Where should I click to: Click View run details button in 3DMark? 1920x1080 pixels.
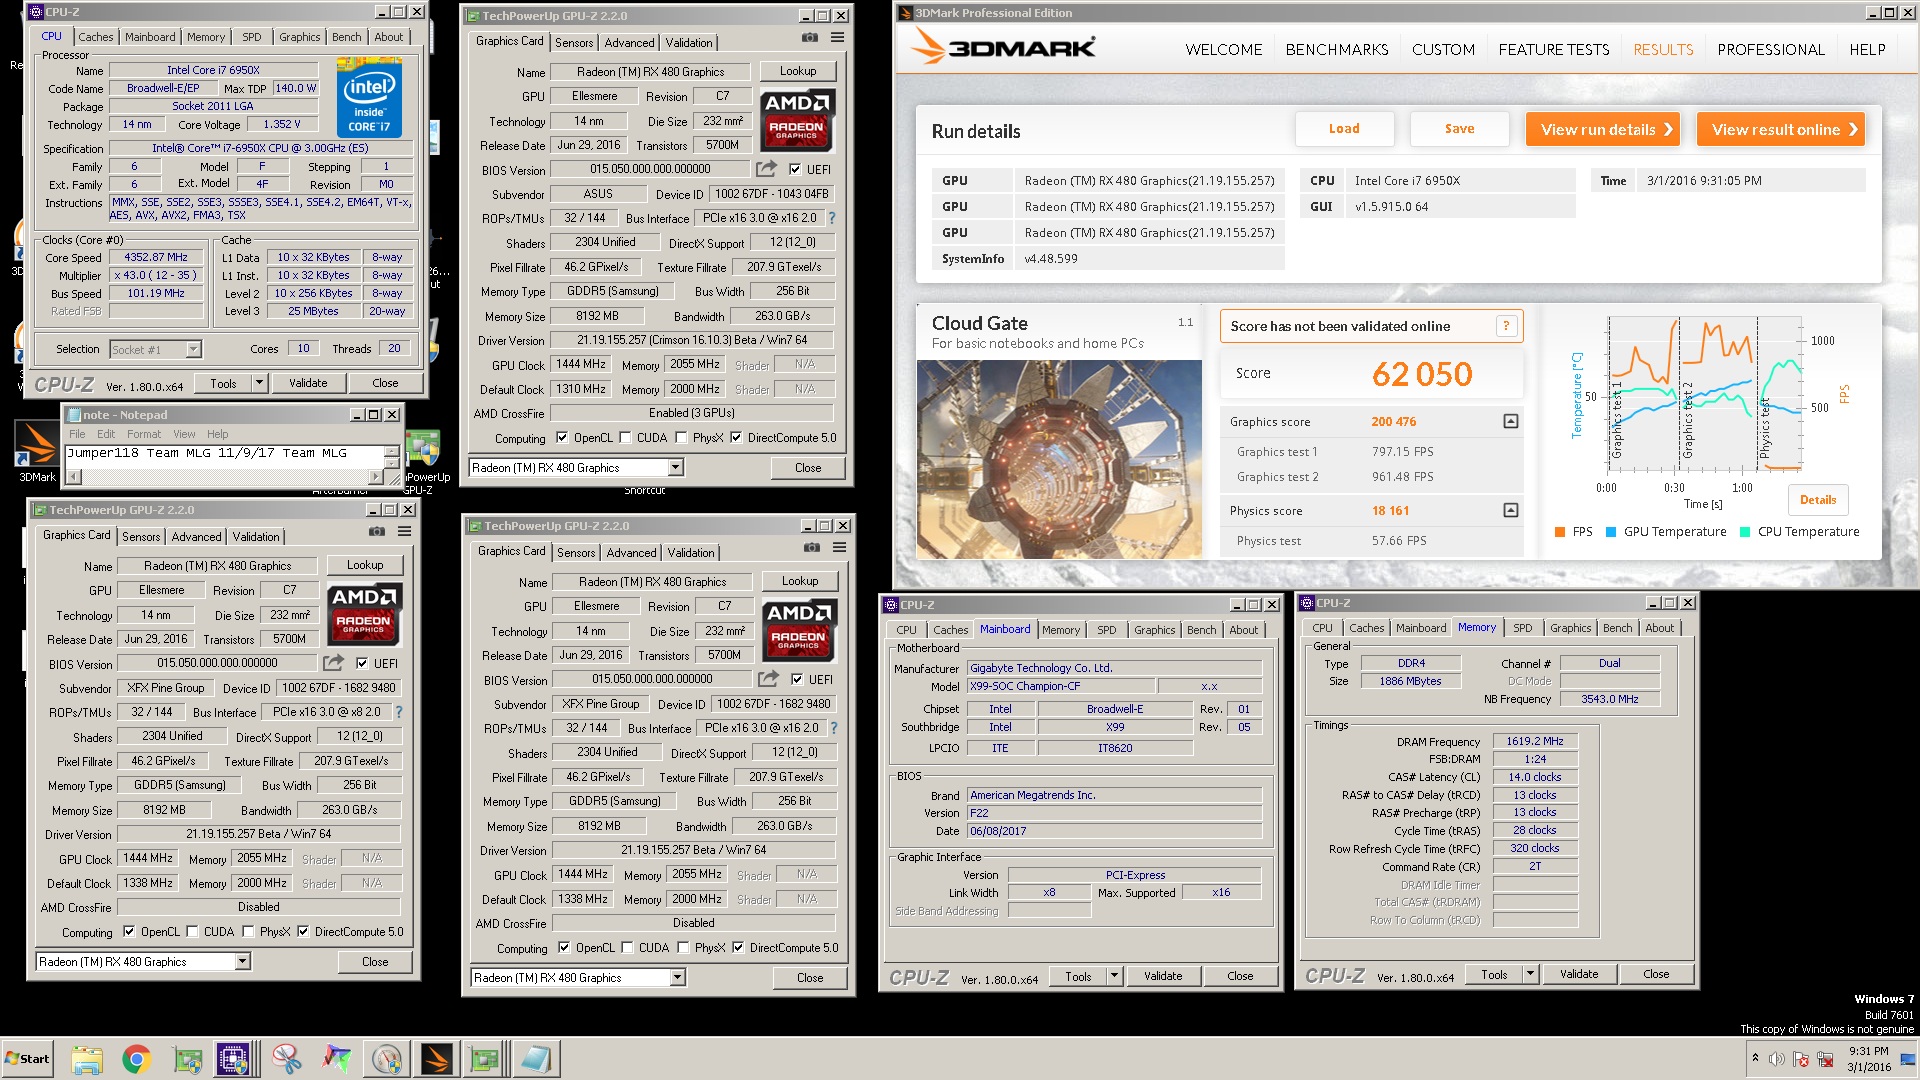point(1603,129)
